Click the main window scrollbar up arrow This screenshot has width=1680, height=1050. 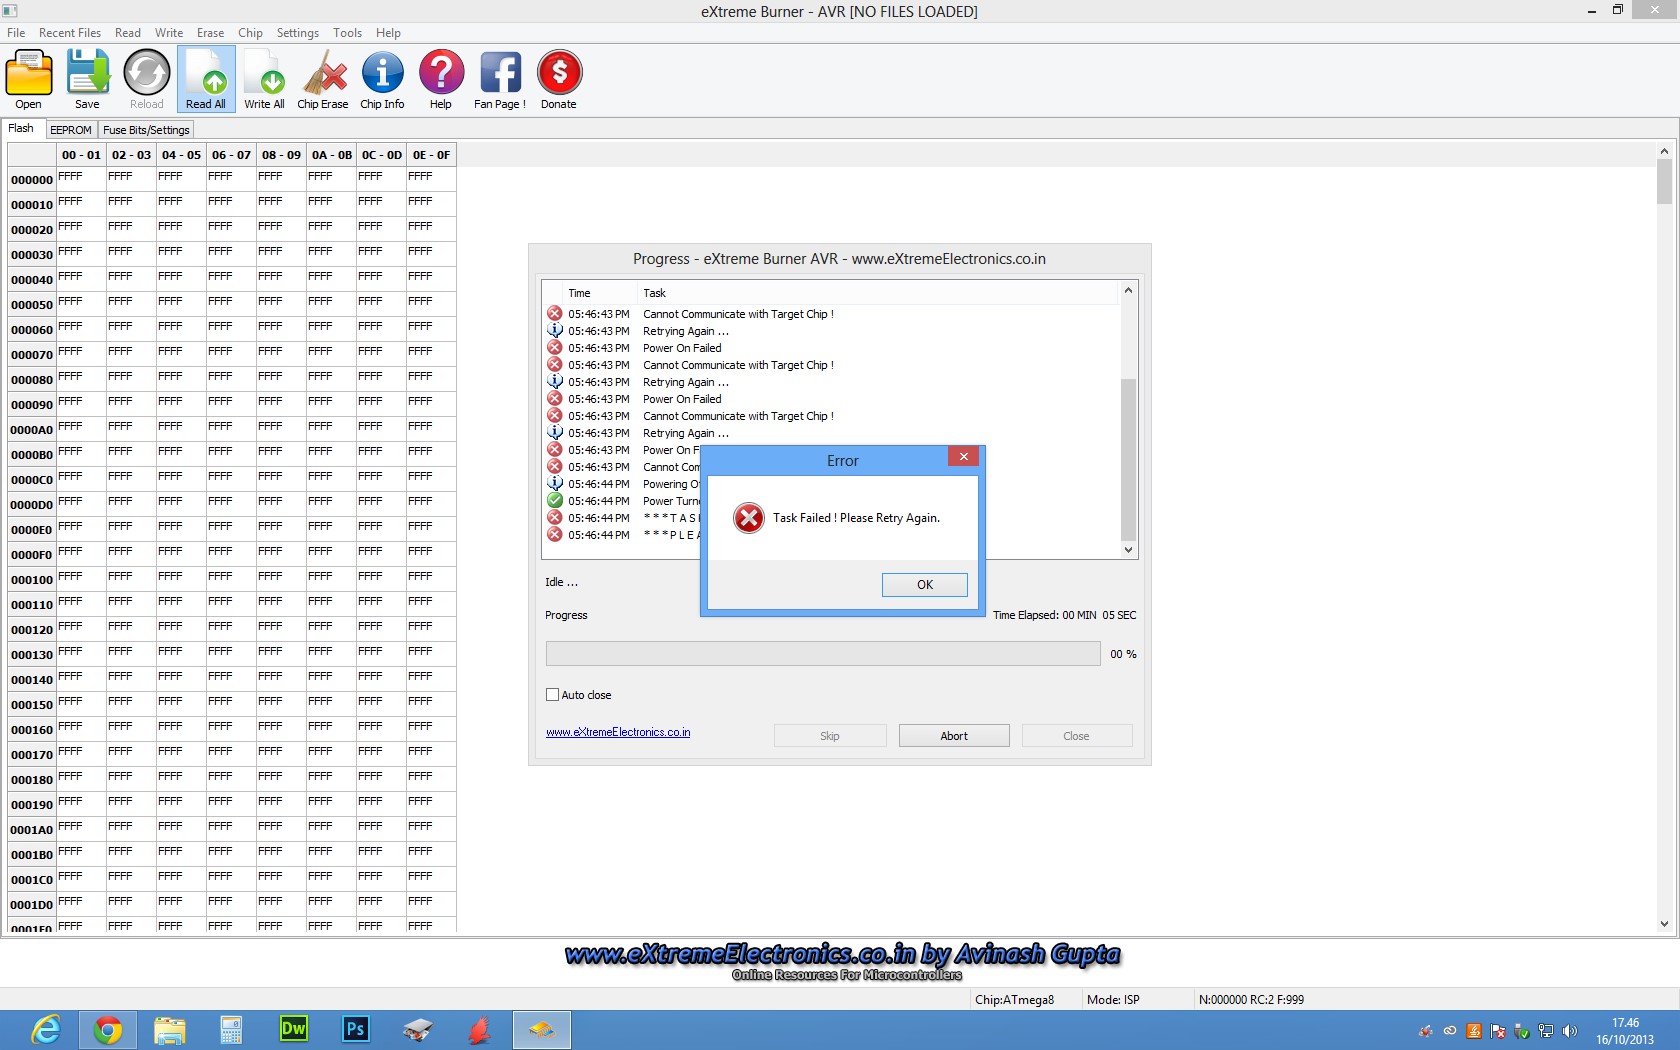[x=1664, y=152]
